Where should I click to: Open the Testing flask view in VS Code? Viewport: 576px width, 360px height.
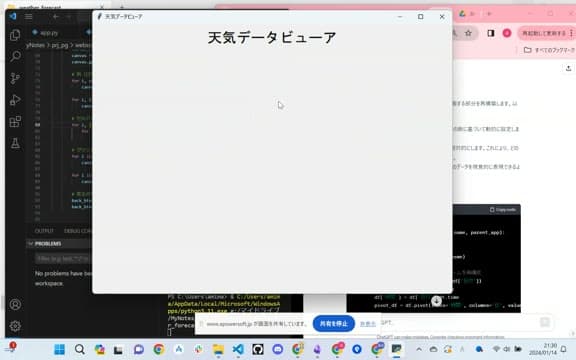(x=15, y=143)
